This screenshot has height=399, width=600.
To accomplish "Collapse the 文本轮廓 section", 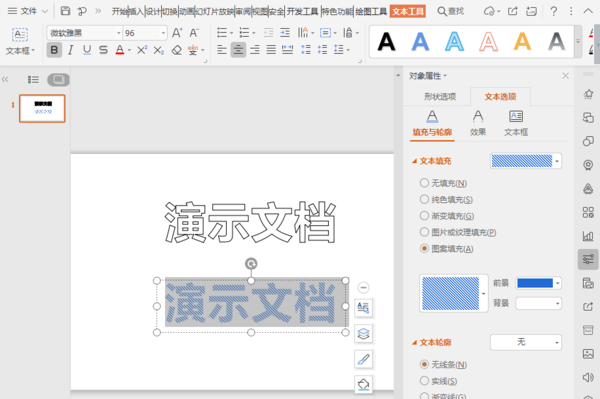I will coord(414,343).
